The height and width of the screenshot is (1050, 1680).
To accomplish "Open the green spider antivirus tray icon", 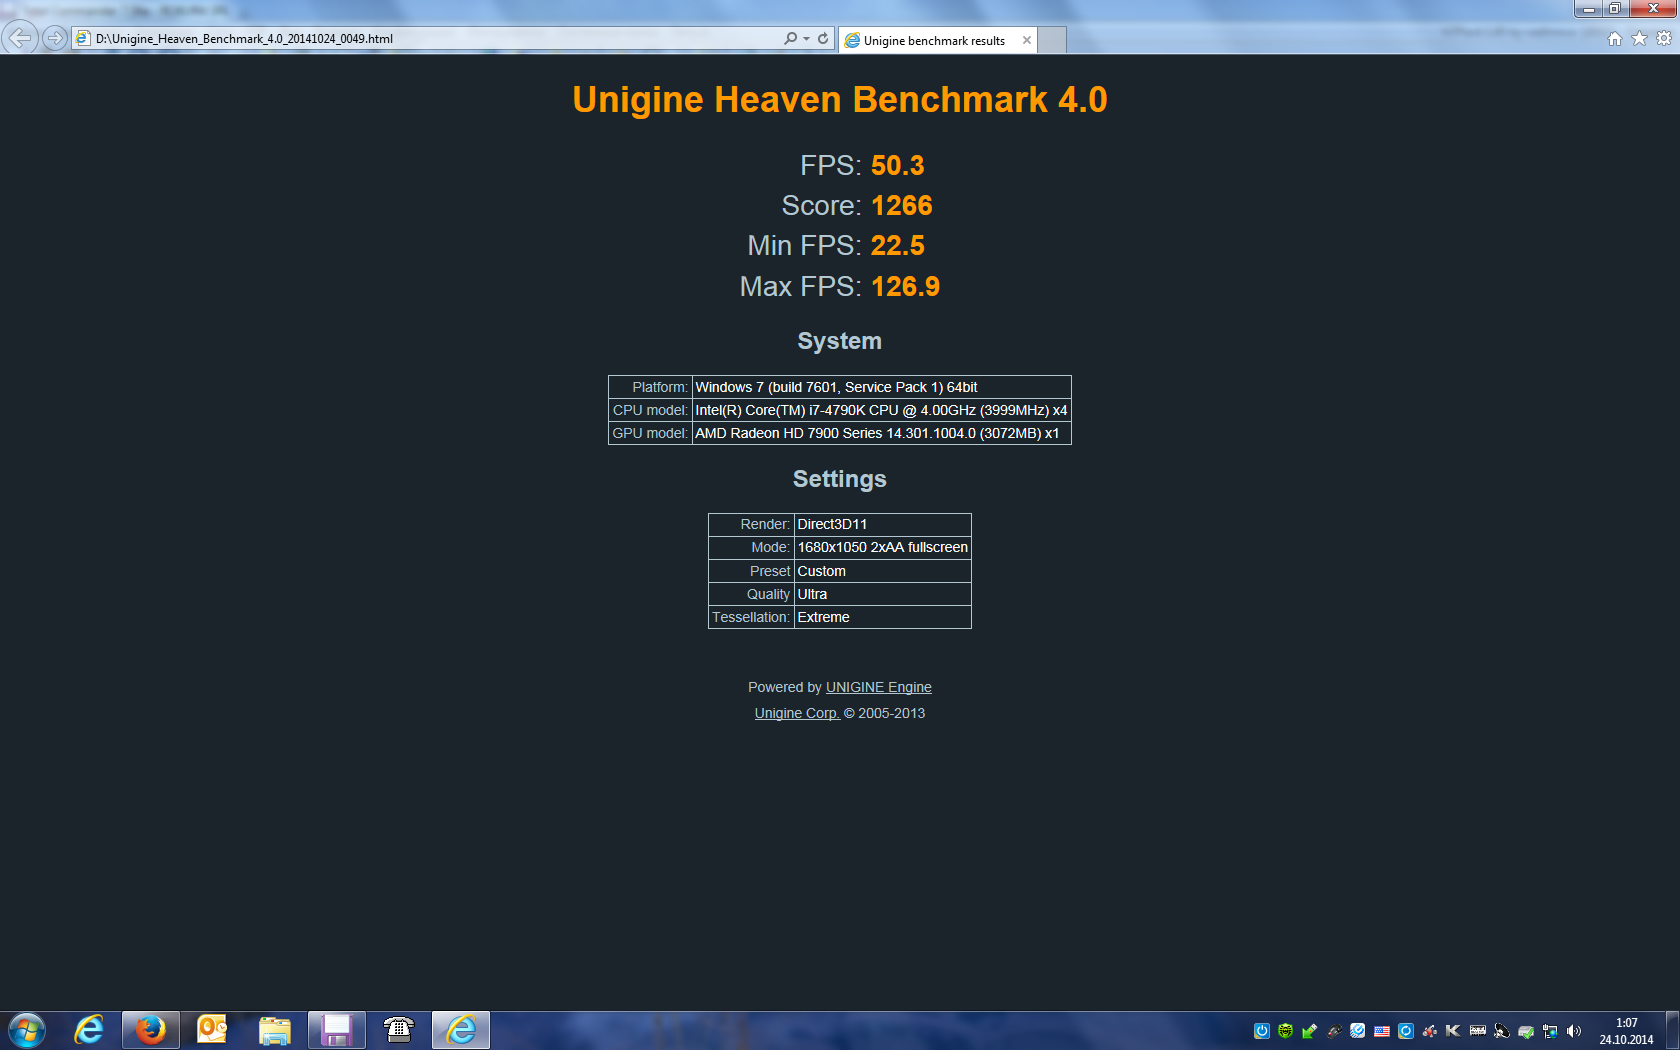I will click(x=1286, y=1031).
